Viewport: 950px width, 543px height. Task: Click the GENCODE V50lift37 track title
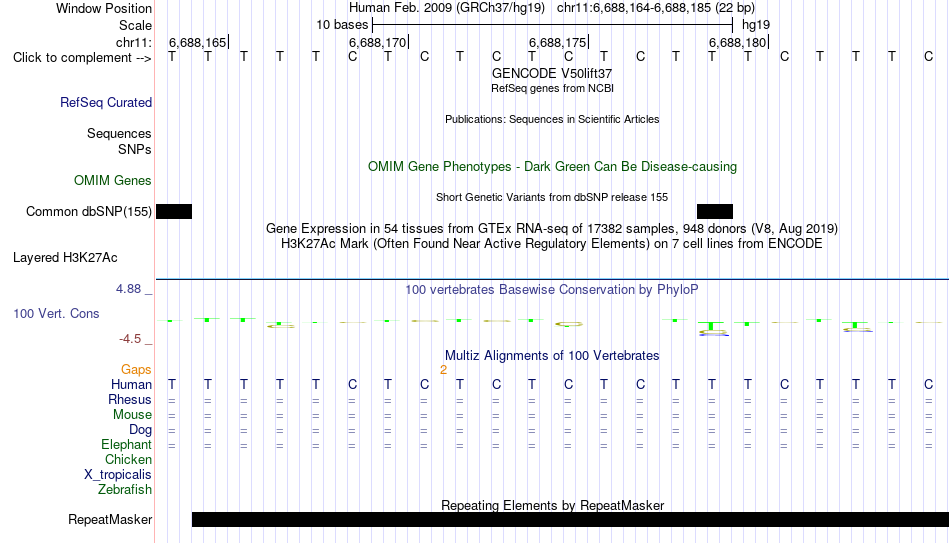(552, 73)
